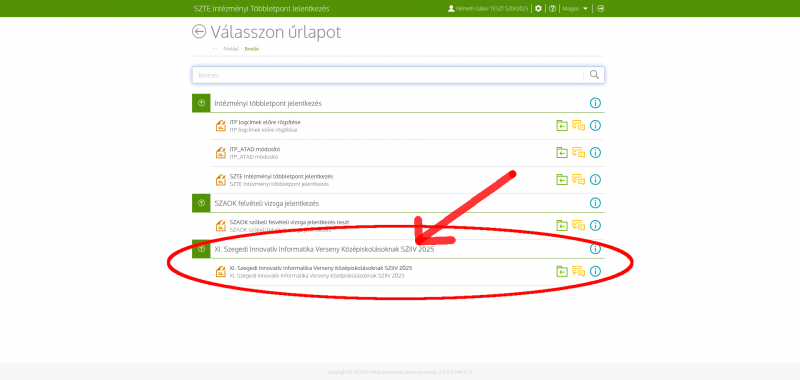Open the help question mark icon
The height and width of the screenshot is (380, 800).
(x=552, y=9)
